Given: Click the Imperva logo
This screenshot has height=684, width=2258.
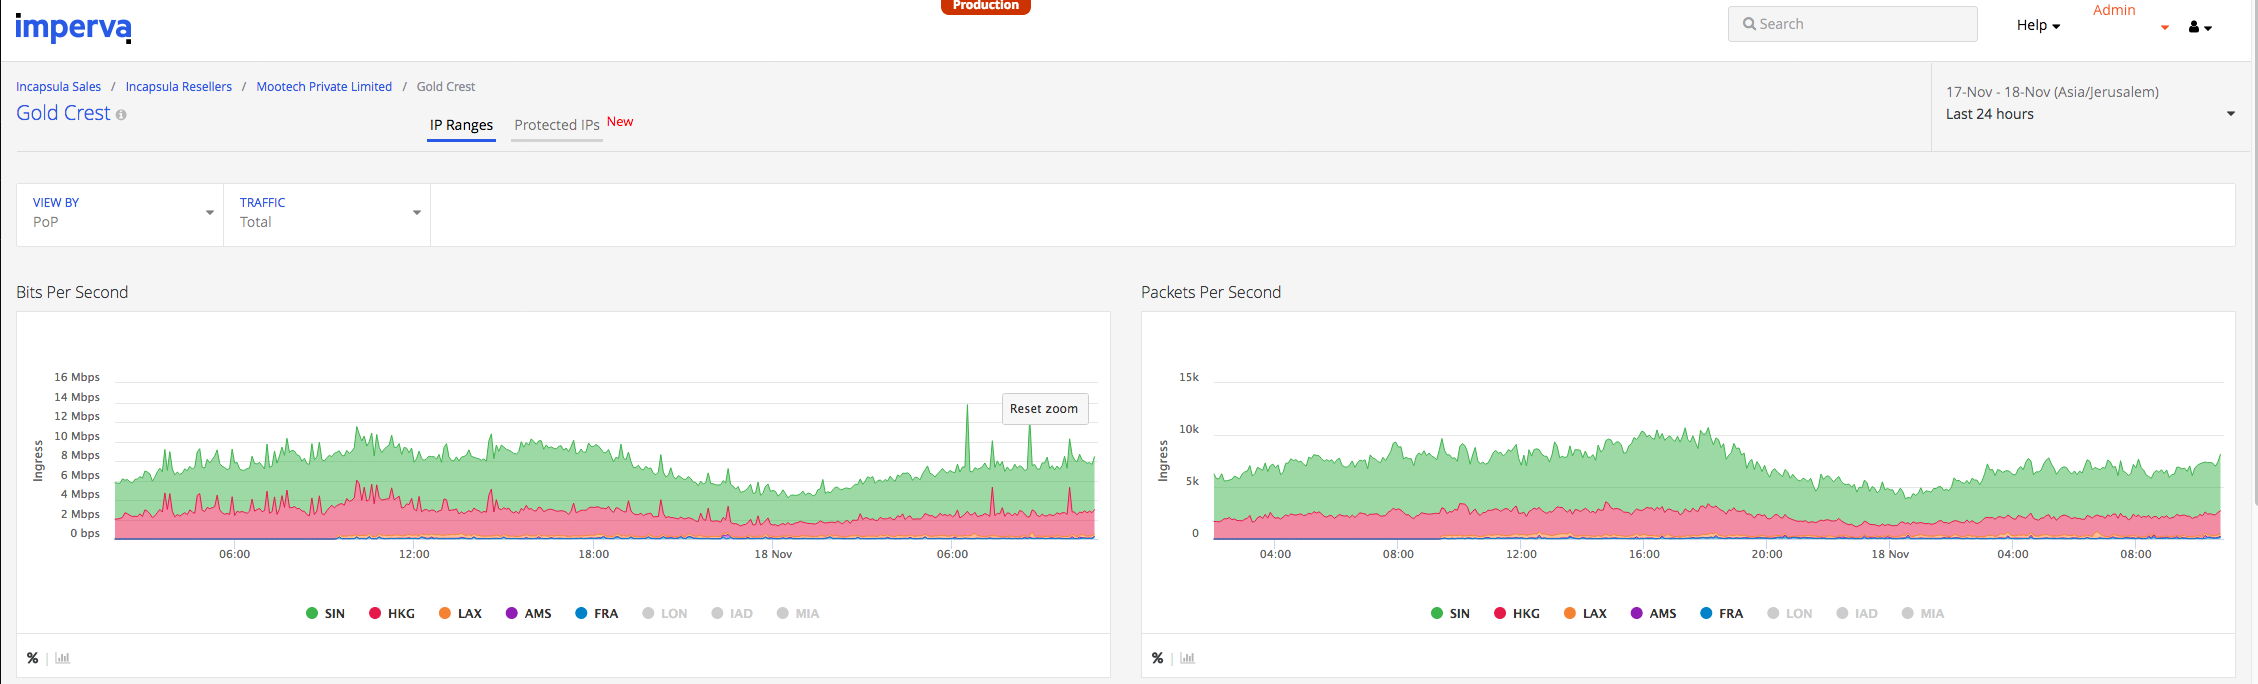Looking at the screenshot, I should (x=73, y=27).
